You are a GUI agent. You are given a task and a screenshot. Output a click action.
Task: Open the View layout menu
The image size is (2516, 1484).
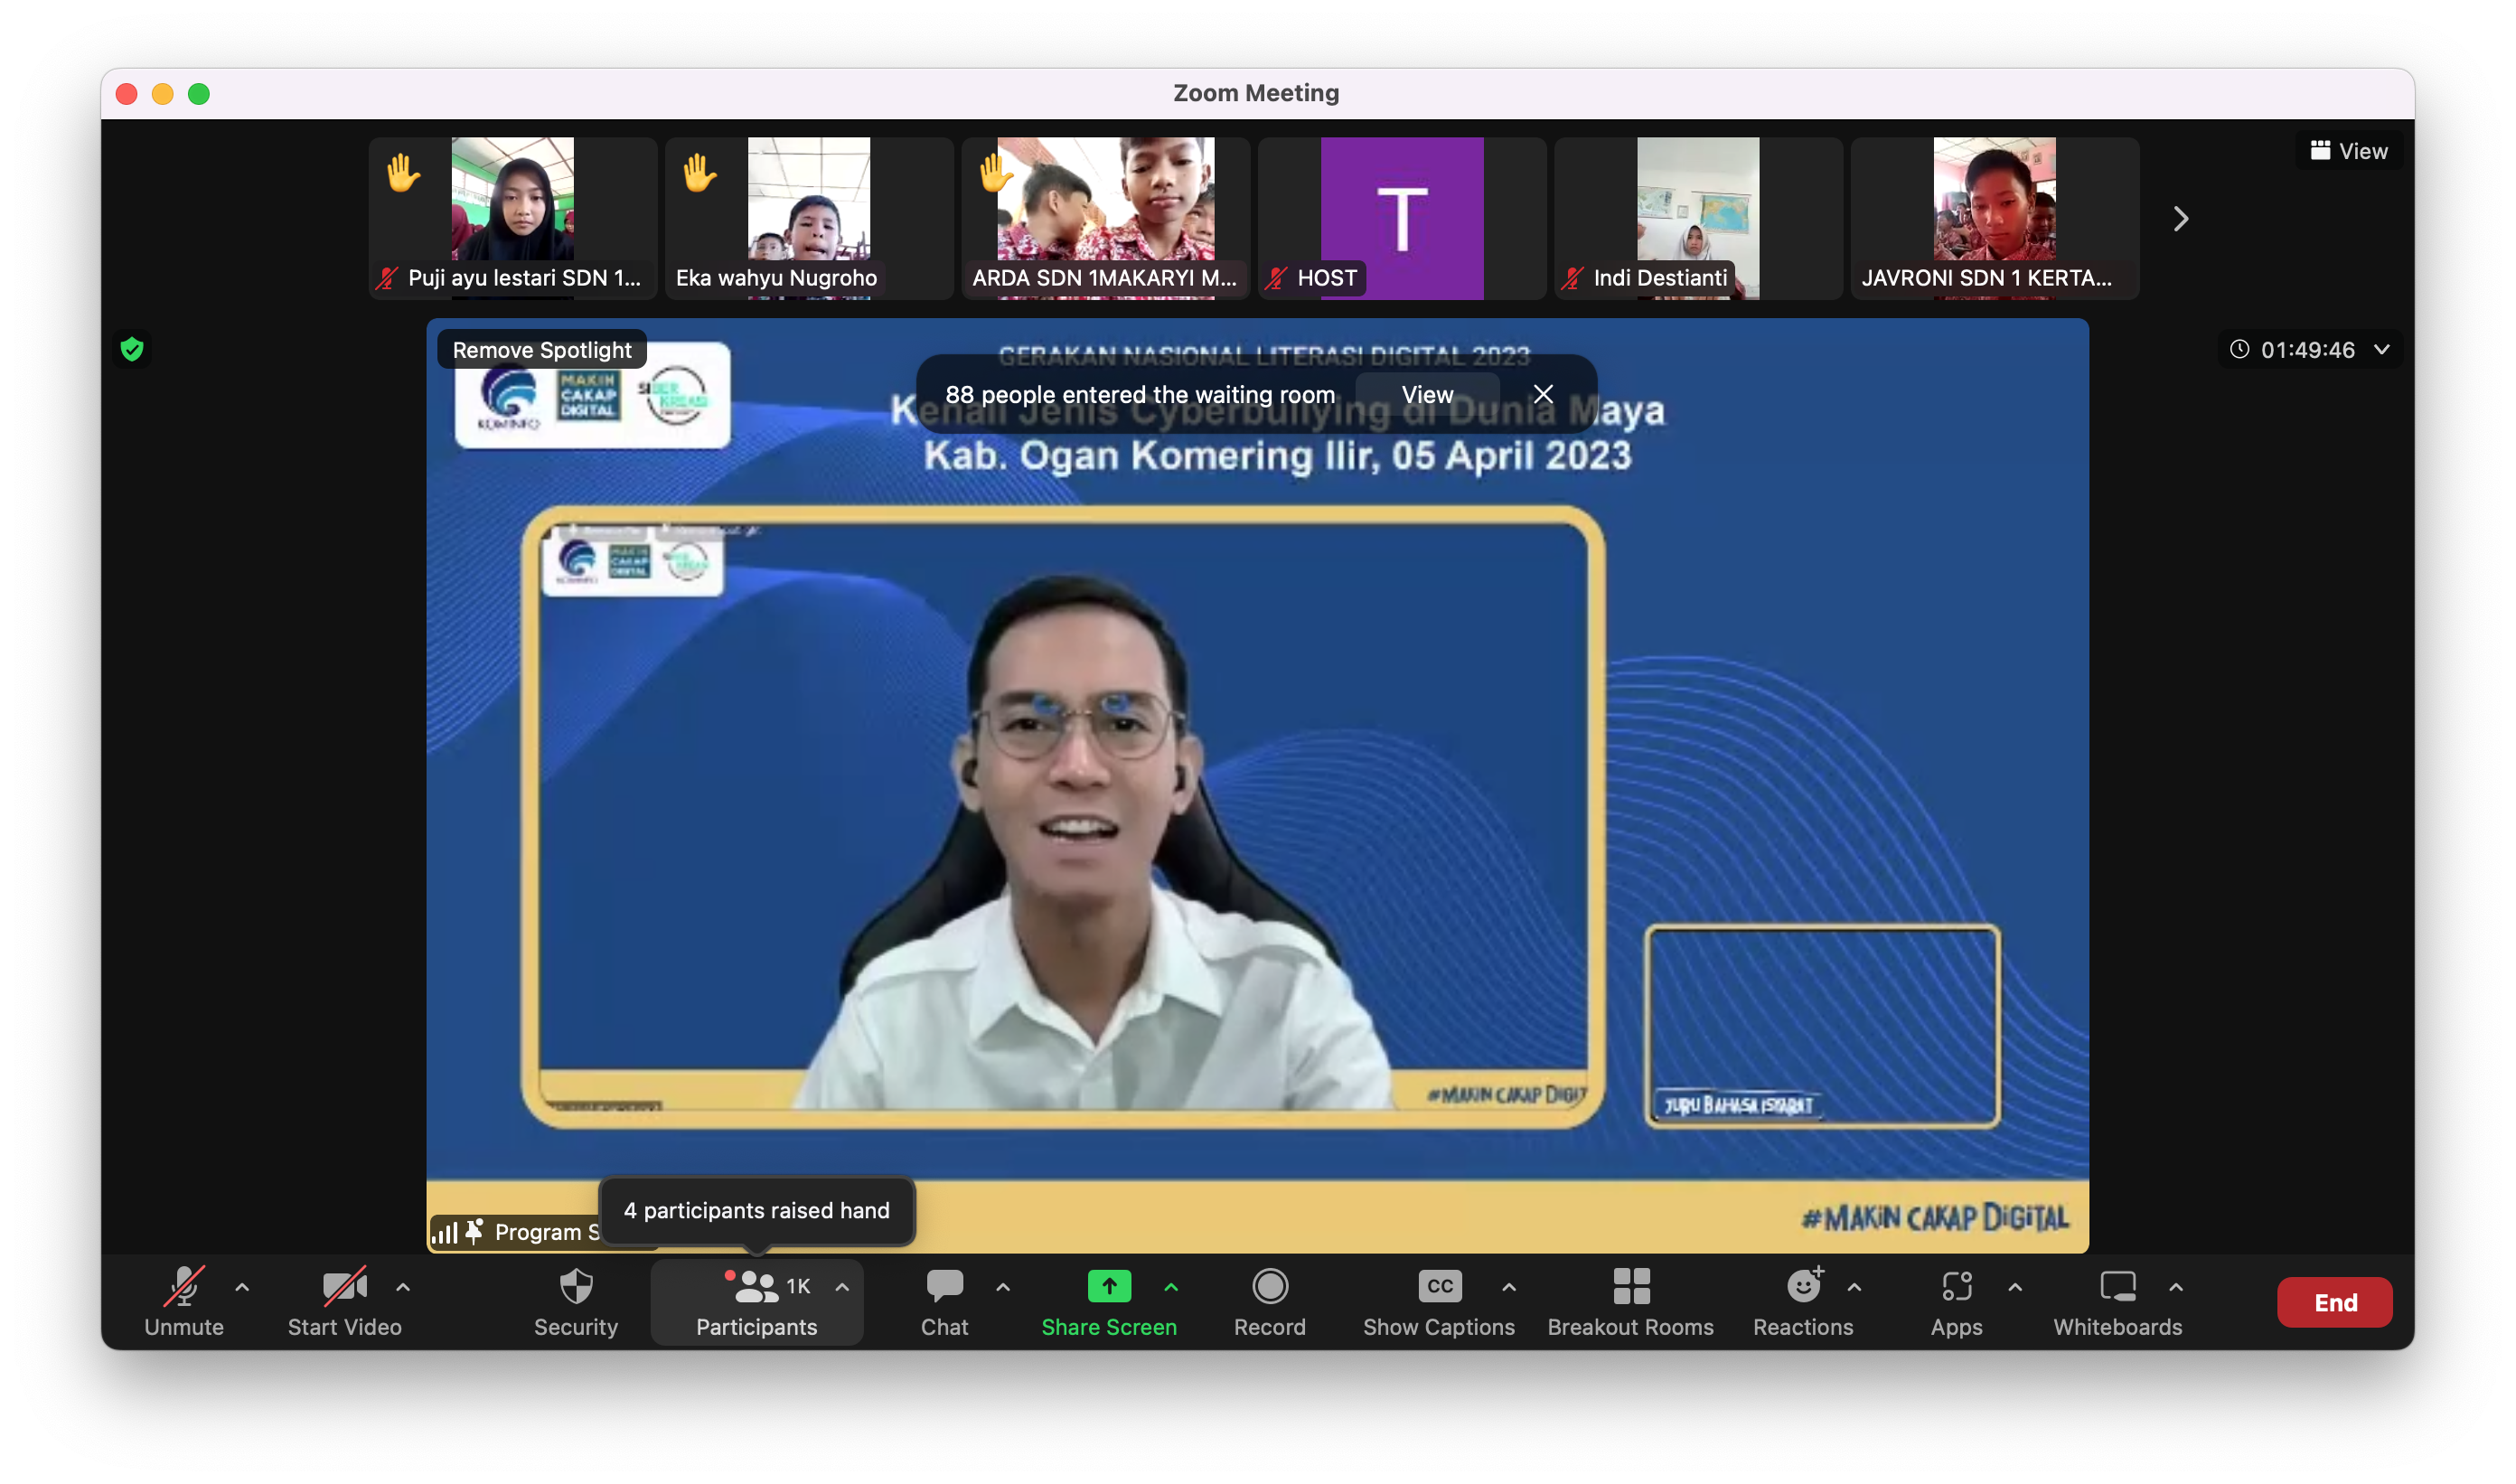pyautogui.click(x=2348, y=151)
